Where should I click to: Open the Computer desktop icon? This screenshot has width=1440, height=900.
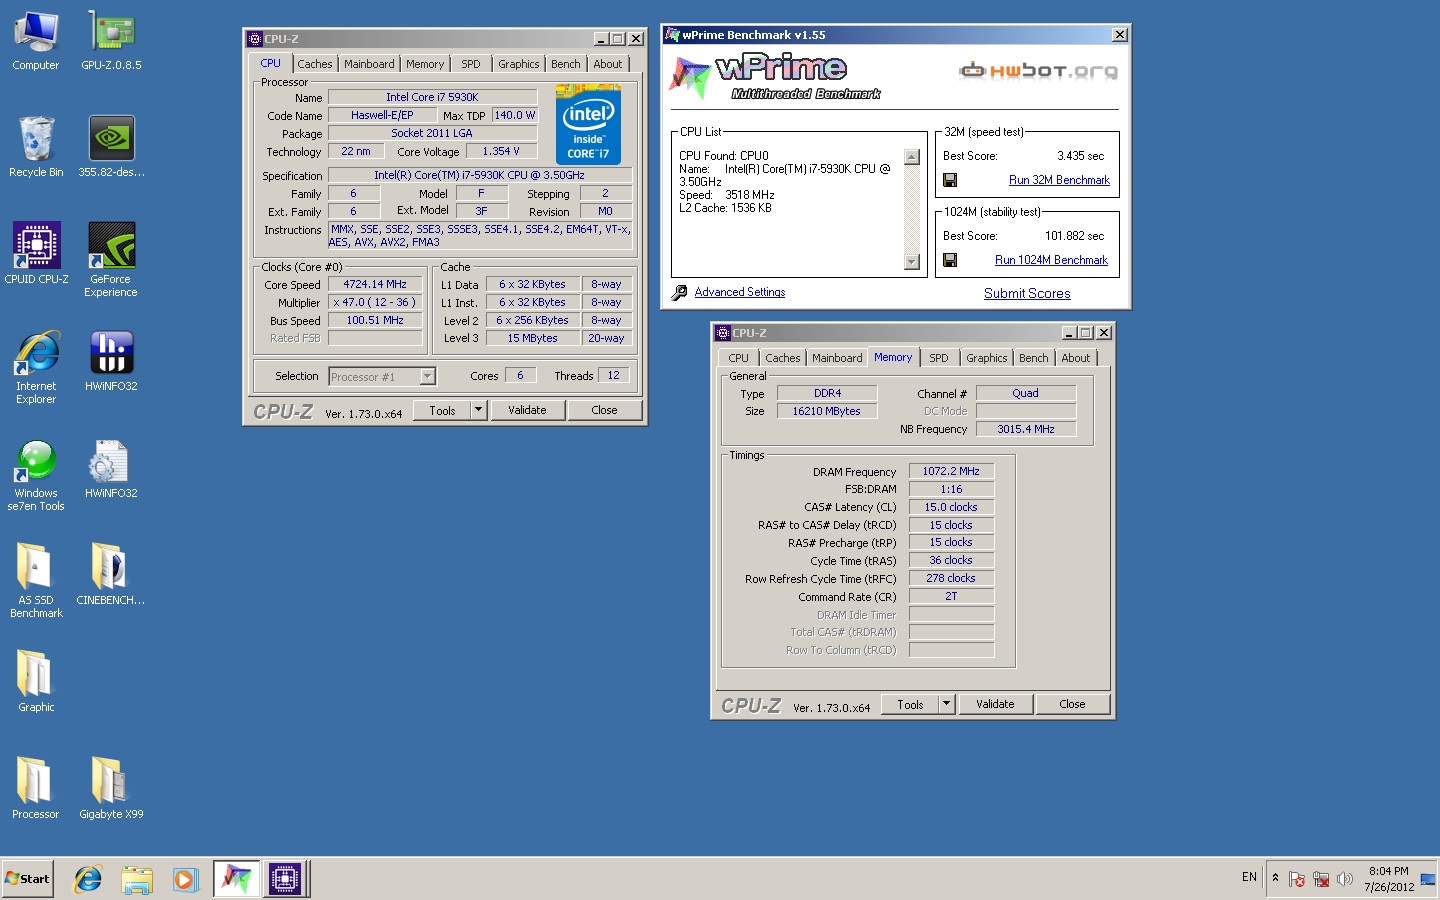tap(36, 40)
